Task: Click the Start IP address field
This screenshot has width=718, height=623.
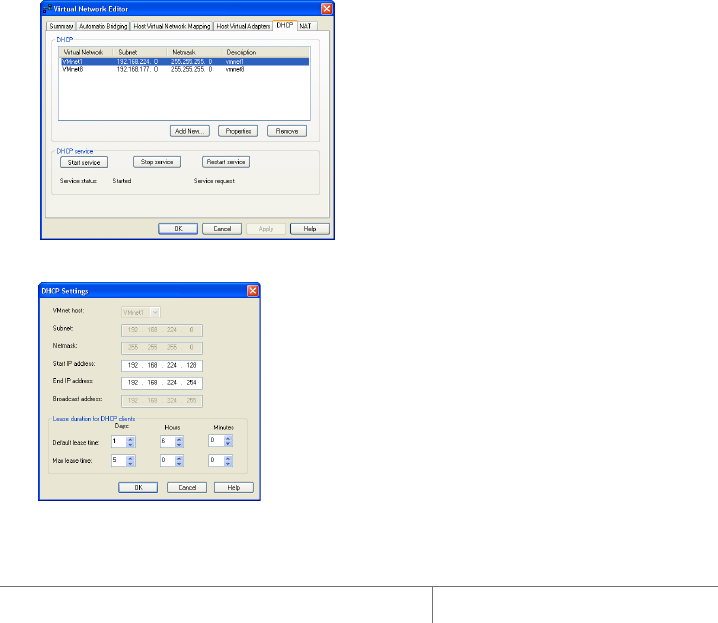Action: pos(162,365)
